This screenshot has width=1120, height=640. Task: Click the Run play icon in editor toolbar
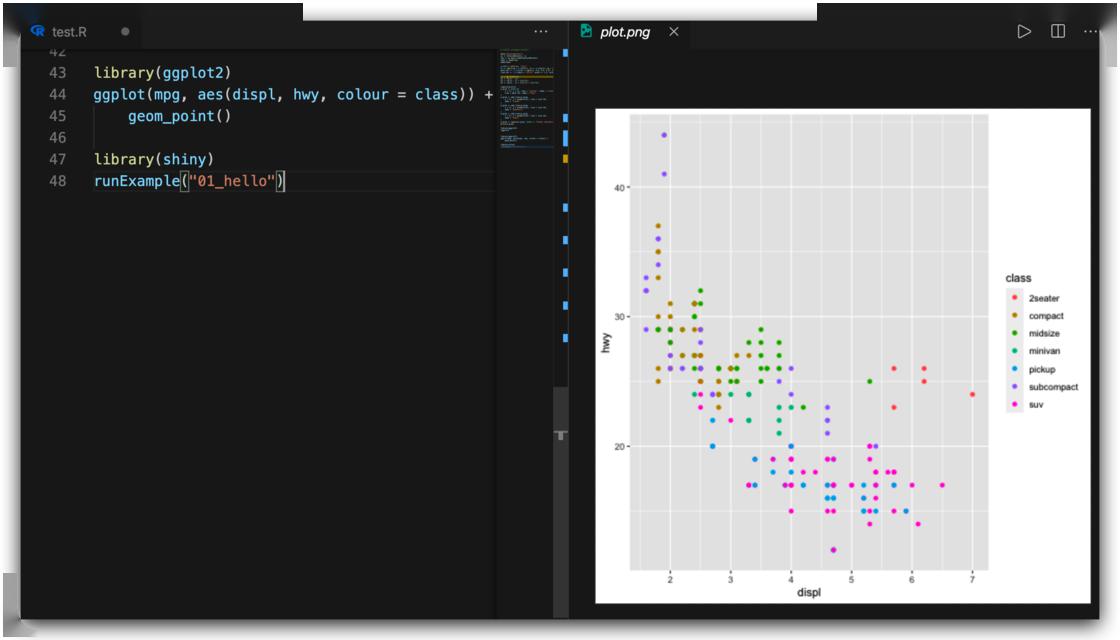[1024, 31]
